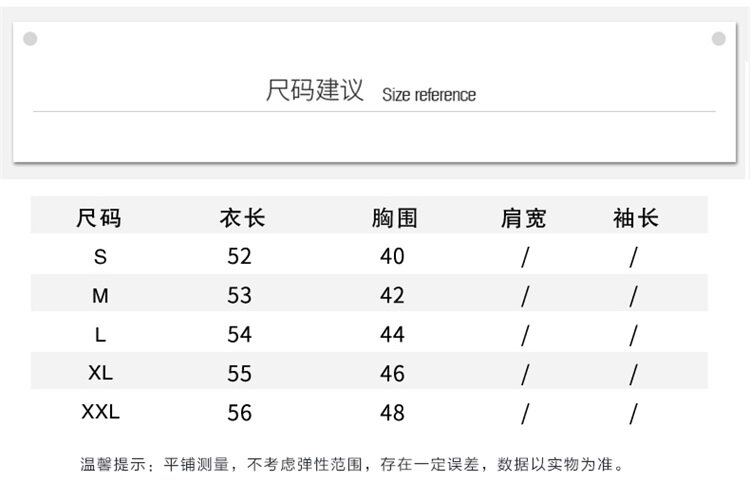Click the S size row label
750x501 pixels.
pos(100,257)
